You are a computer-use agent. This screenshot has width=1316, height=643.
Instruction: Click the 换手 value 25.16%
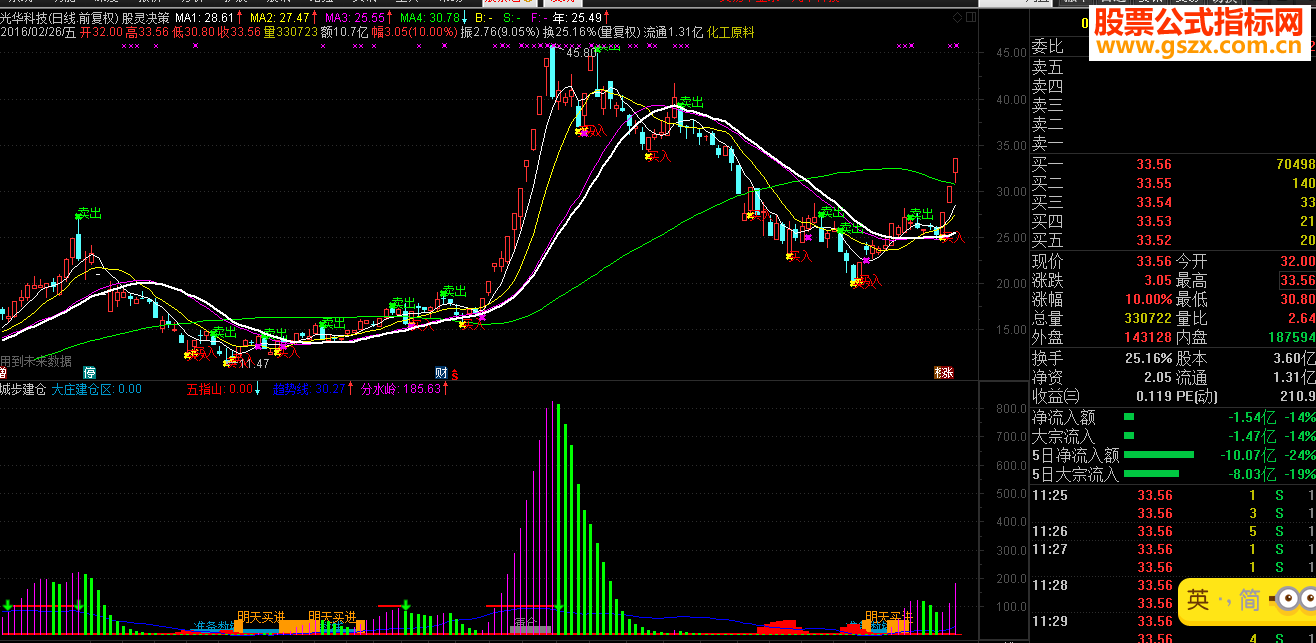click(x=1148, y=358)
